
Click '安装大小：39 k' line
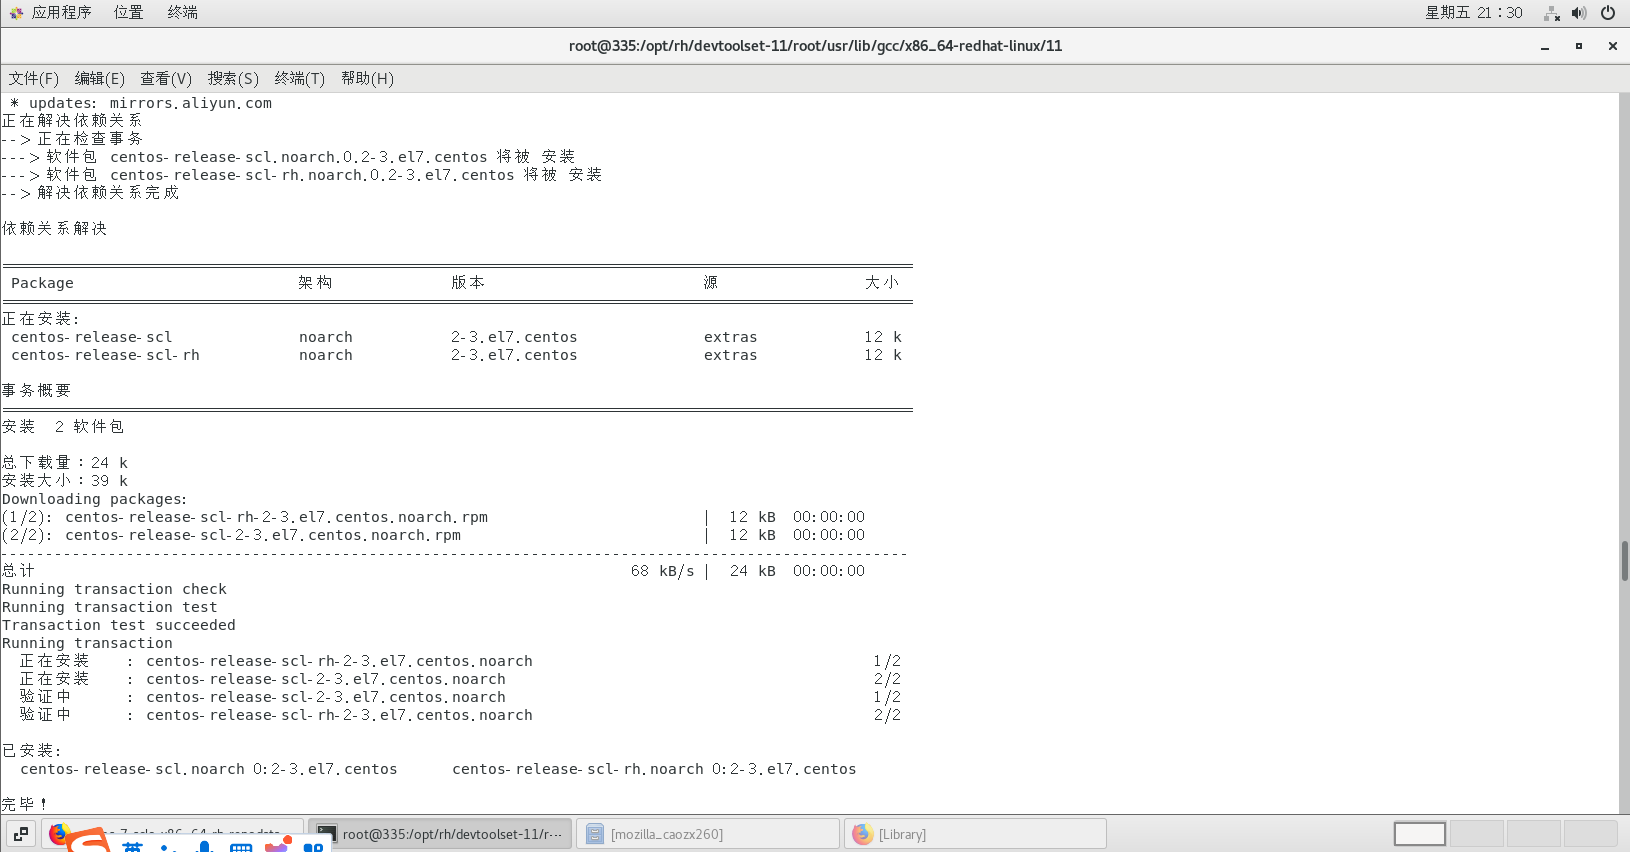65,481
